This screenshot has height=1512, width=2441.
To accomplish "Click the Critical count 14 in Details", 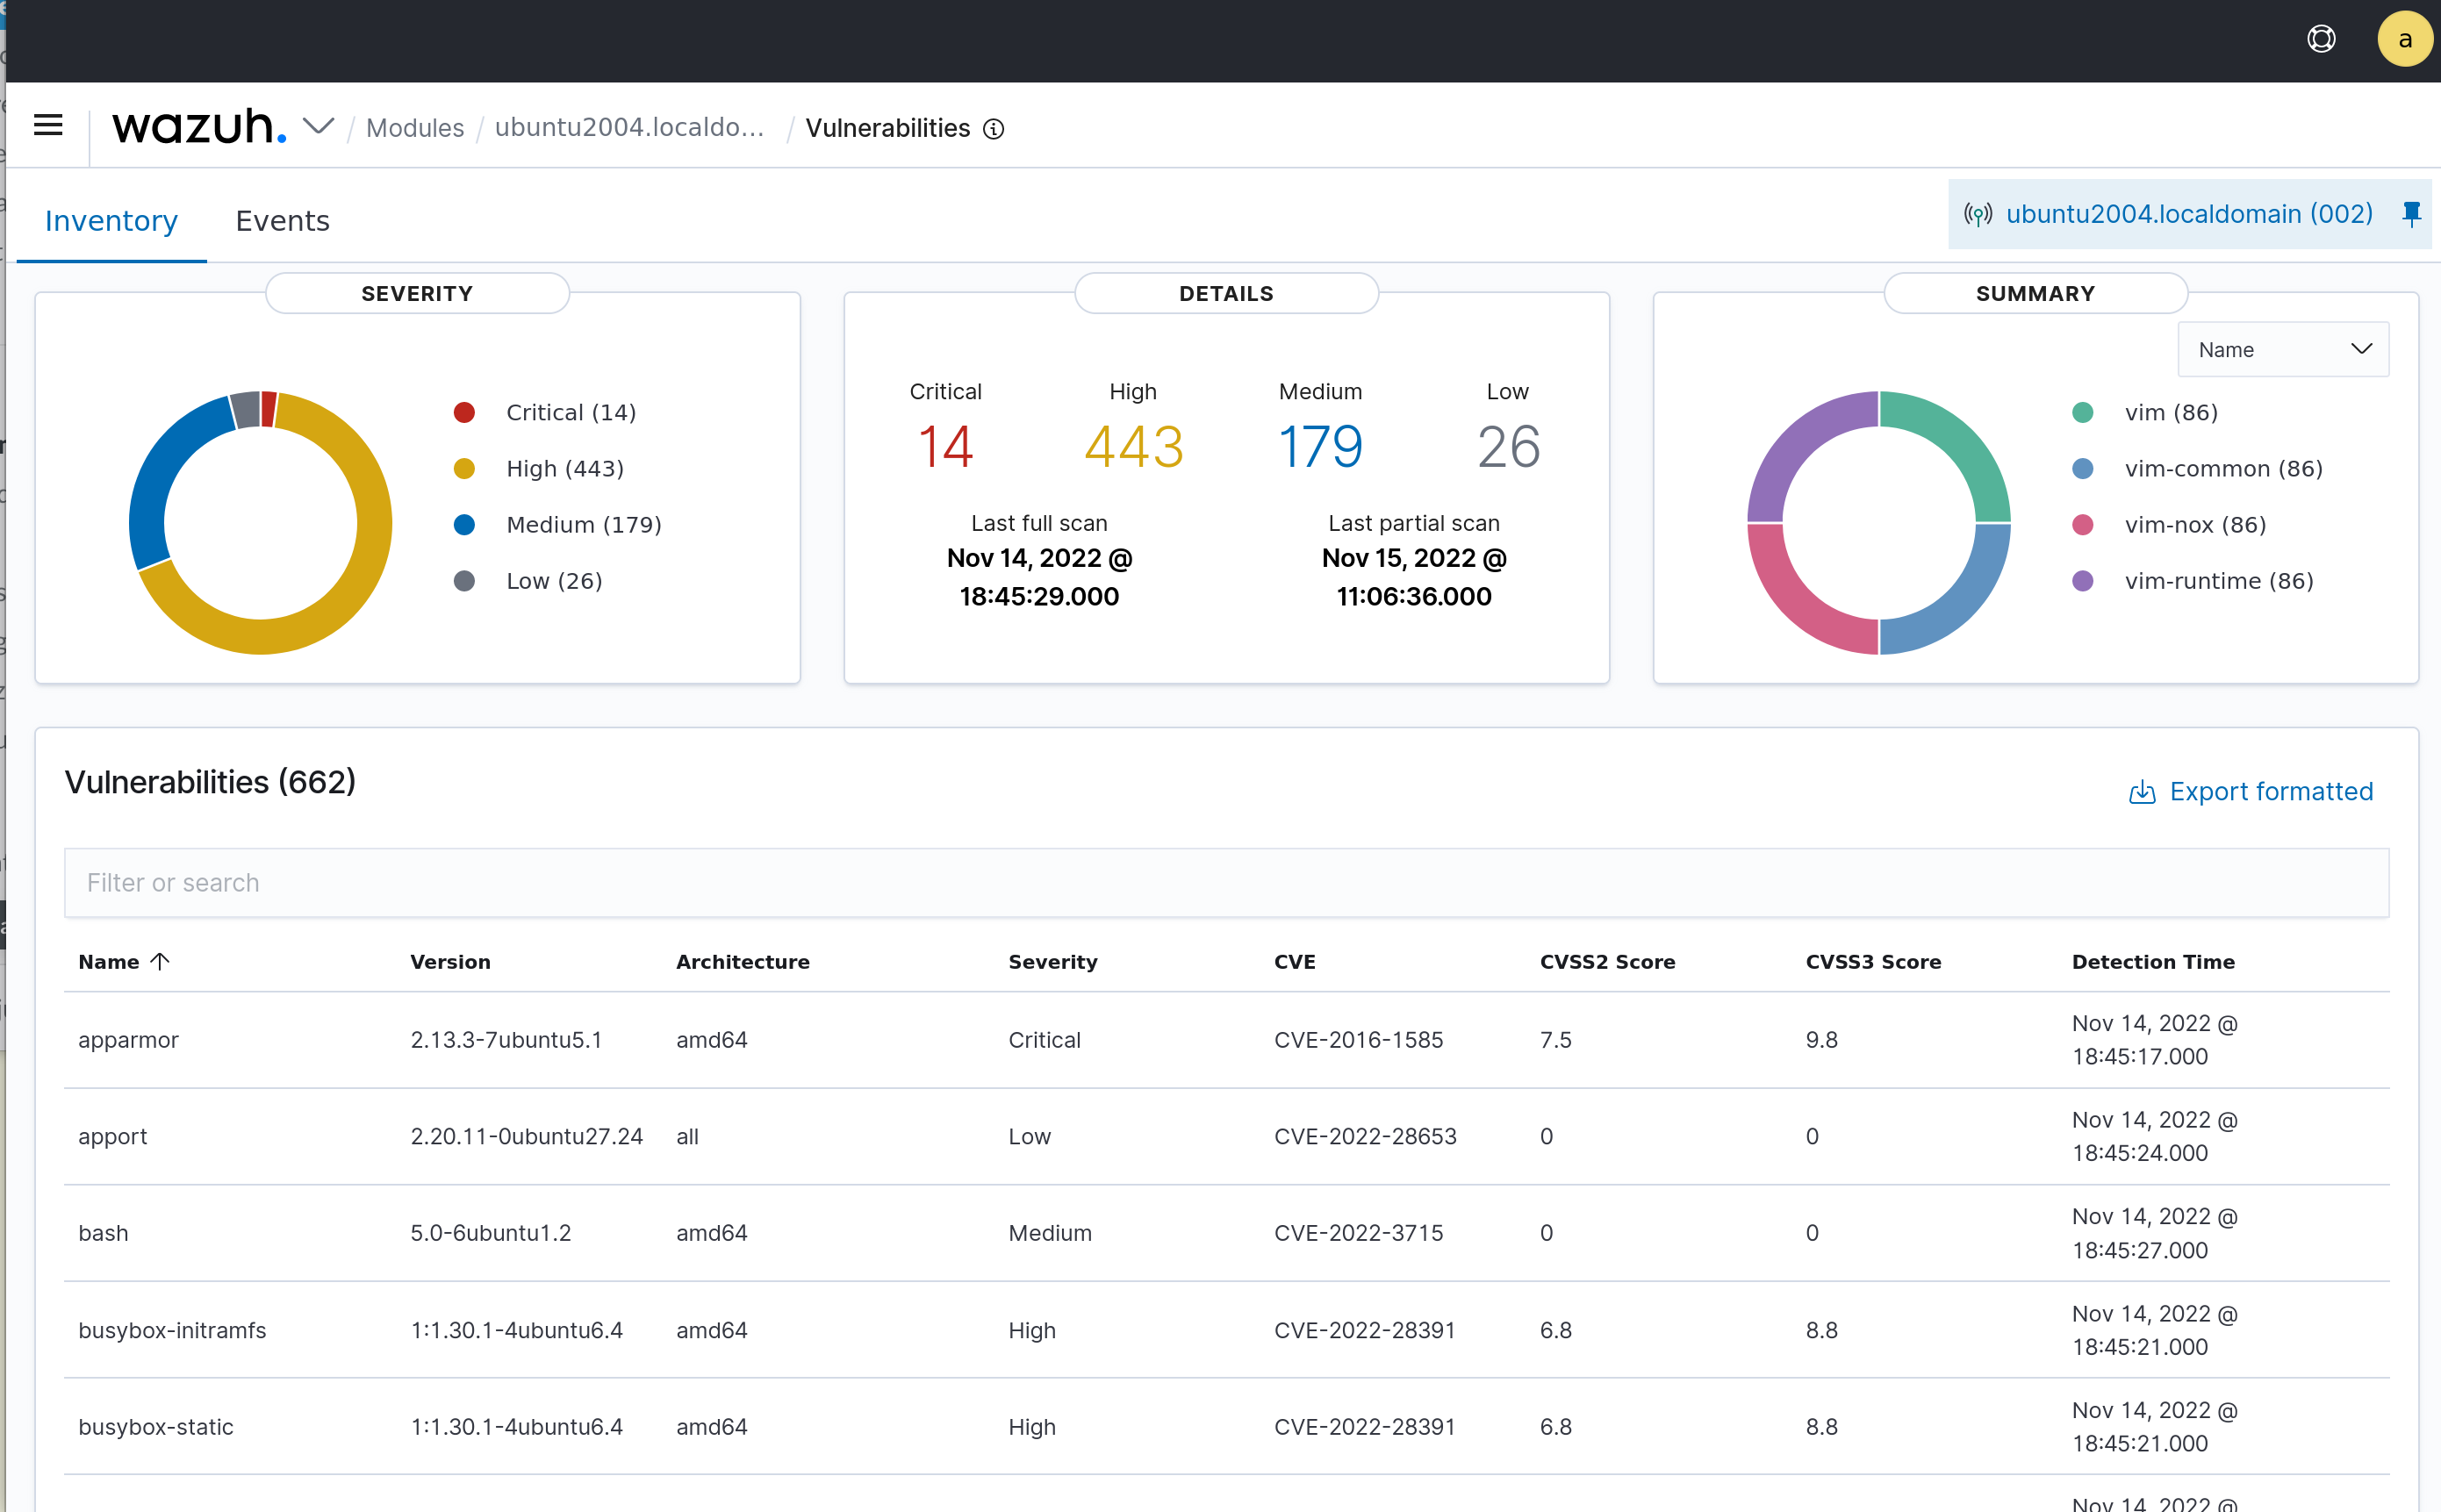I will click(945, 446).
